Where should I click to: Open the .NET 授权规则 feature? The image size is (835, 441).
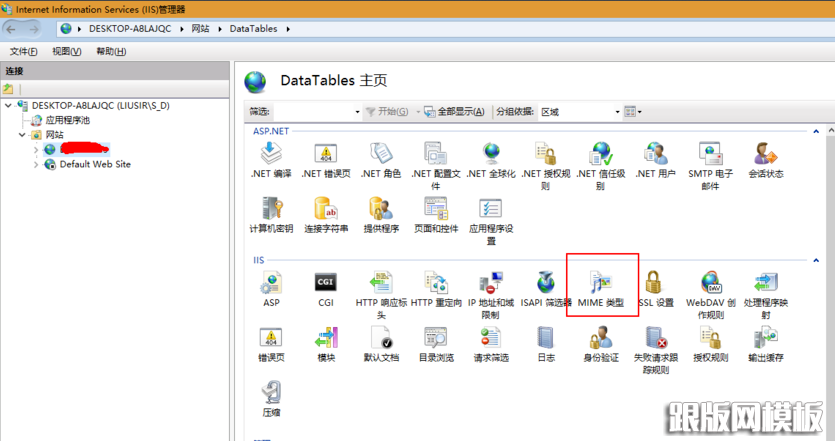(x=546, y=166)
